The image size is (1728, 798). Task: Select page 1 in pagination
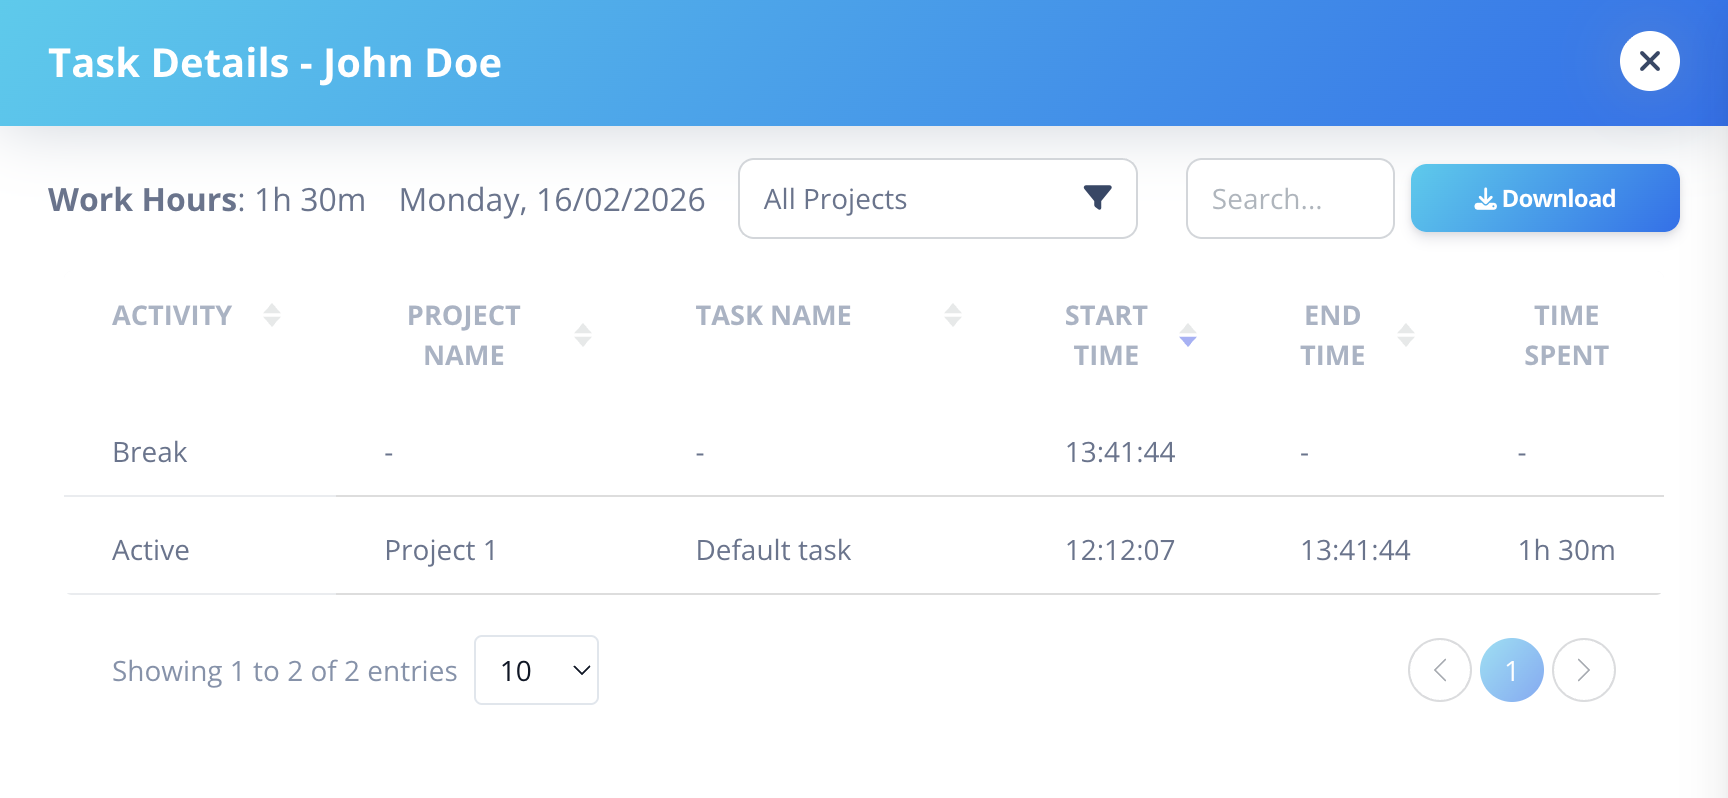[x=1512, y=670]
